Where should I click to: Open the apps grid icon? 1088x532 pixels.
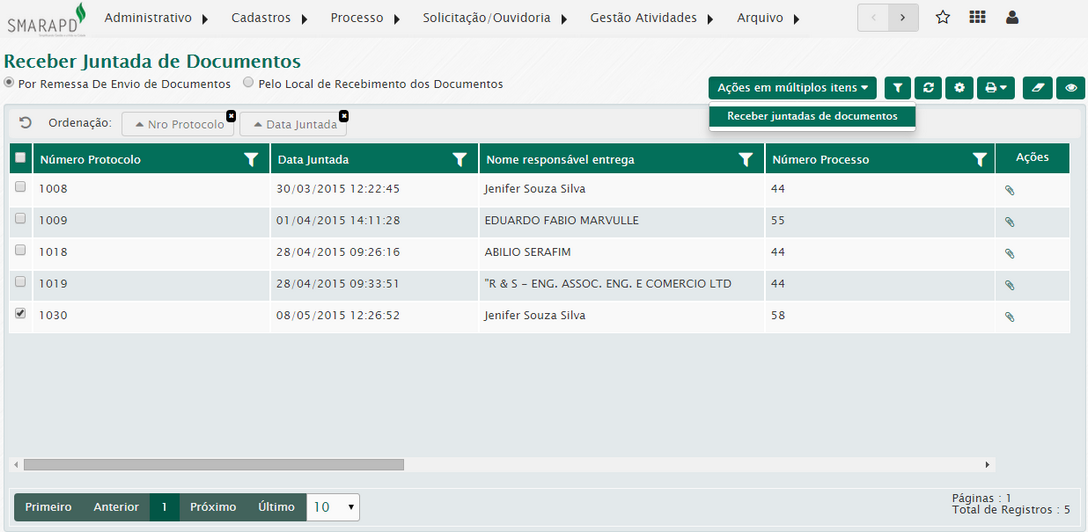[x=977, y=17]
